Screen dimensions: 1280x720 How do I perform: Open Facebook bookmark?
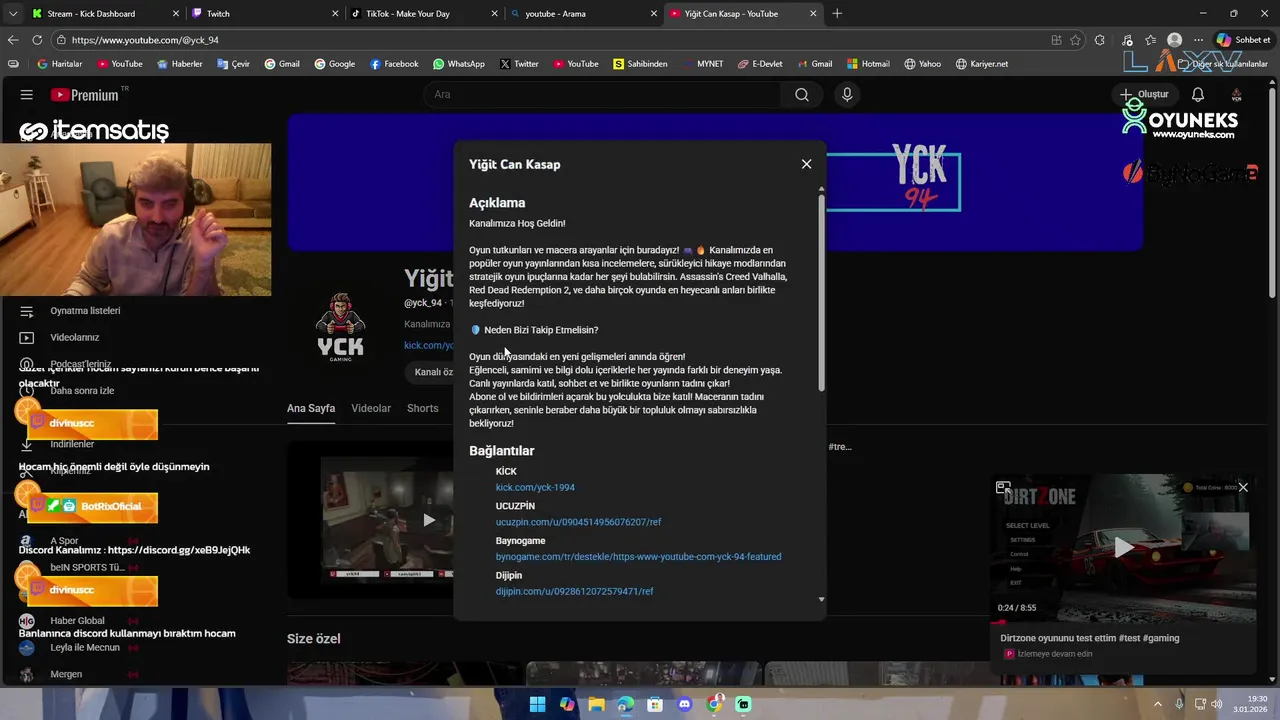point(393,64)
